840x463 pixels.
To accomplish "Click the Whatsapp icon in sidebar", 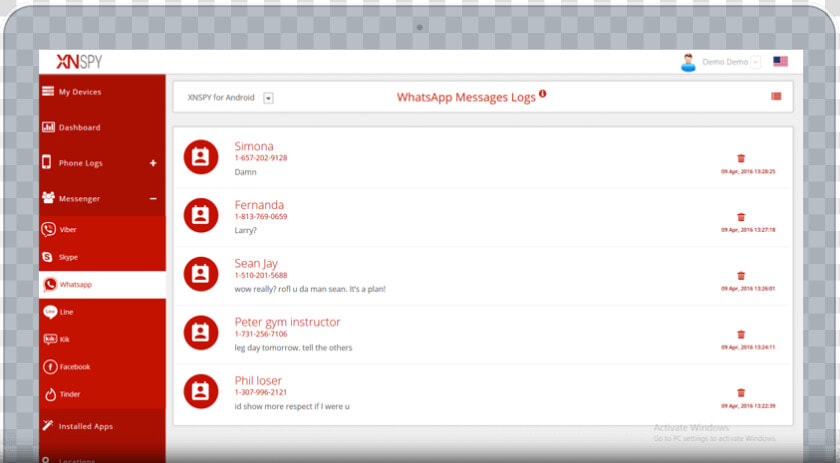I will point(50,285).
